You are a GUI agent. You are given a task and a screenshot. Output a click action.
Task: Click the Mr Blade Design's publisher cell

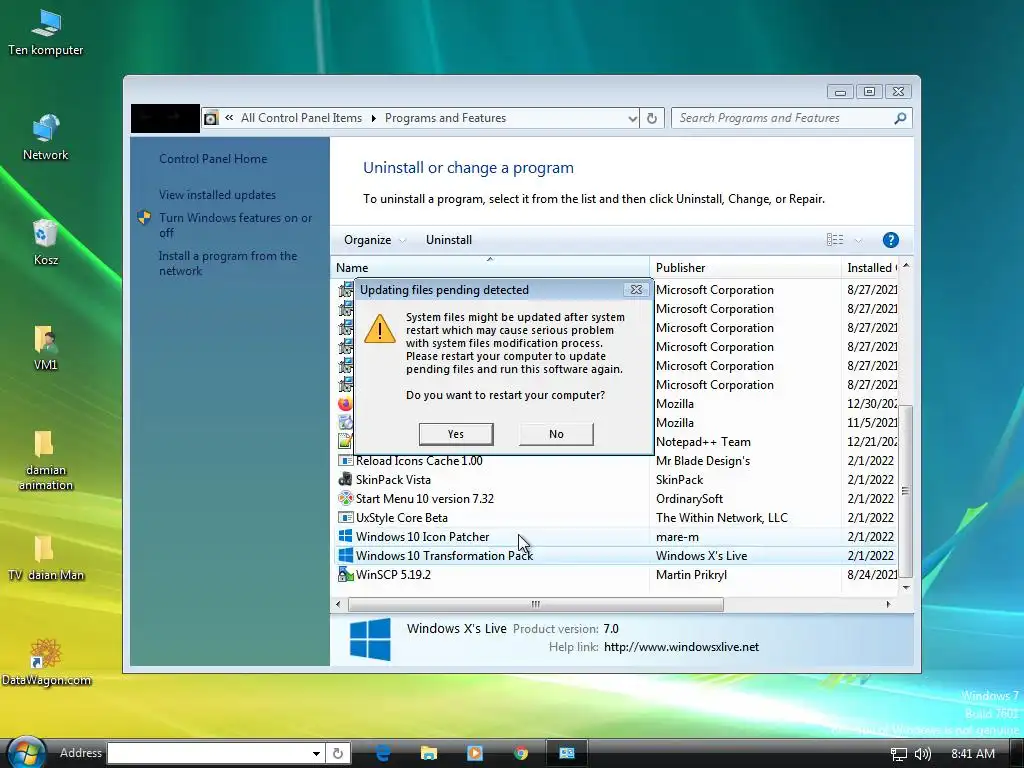click(703, 460)
